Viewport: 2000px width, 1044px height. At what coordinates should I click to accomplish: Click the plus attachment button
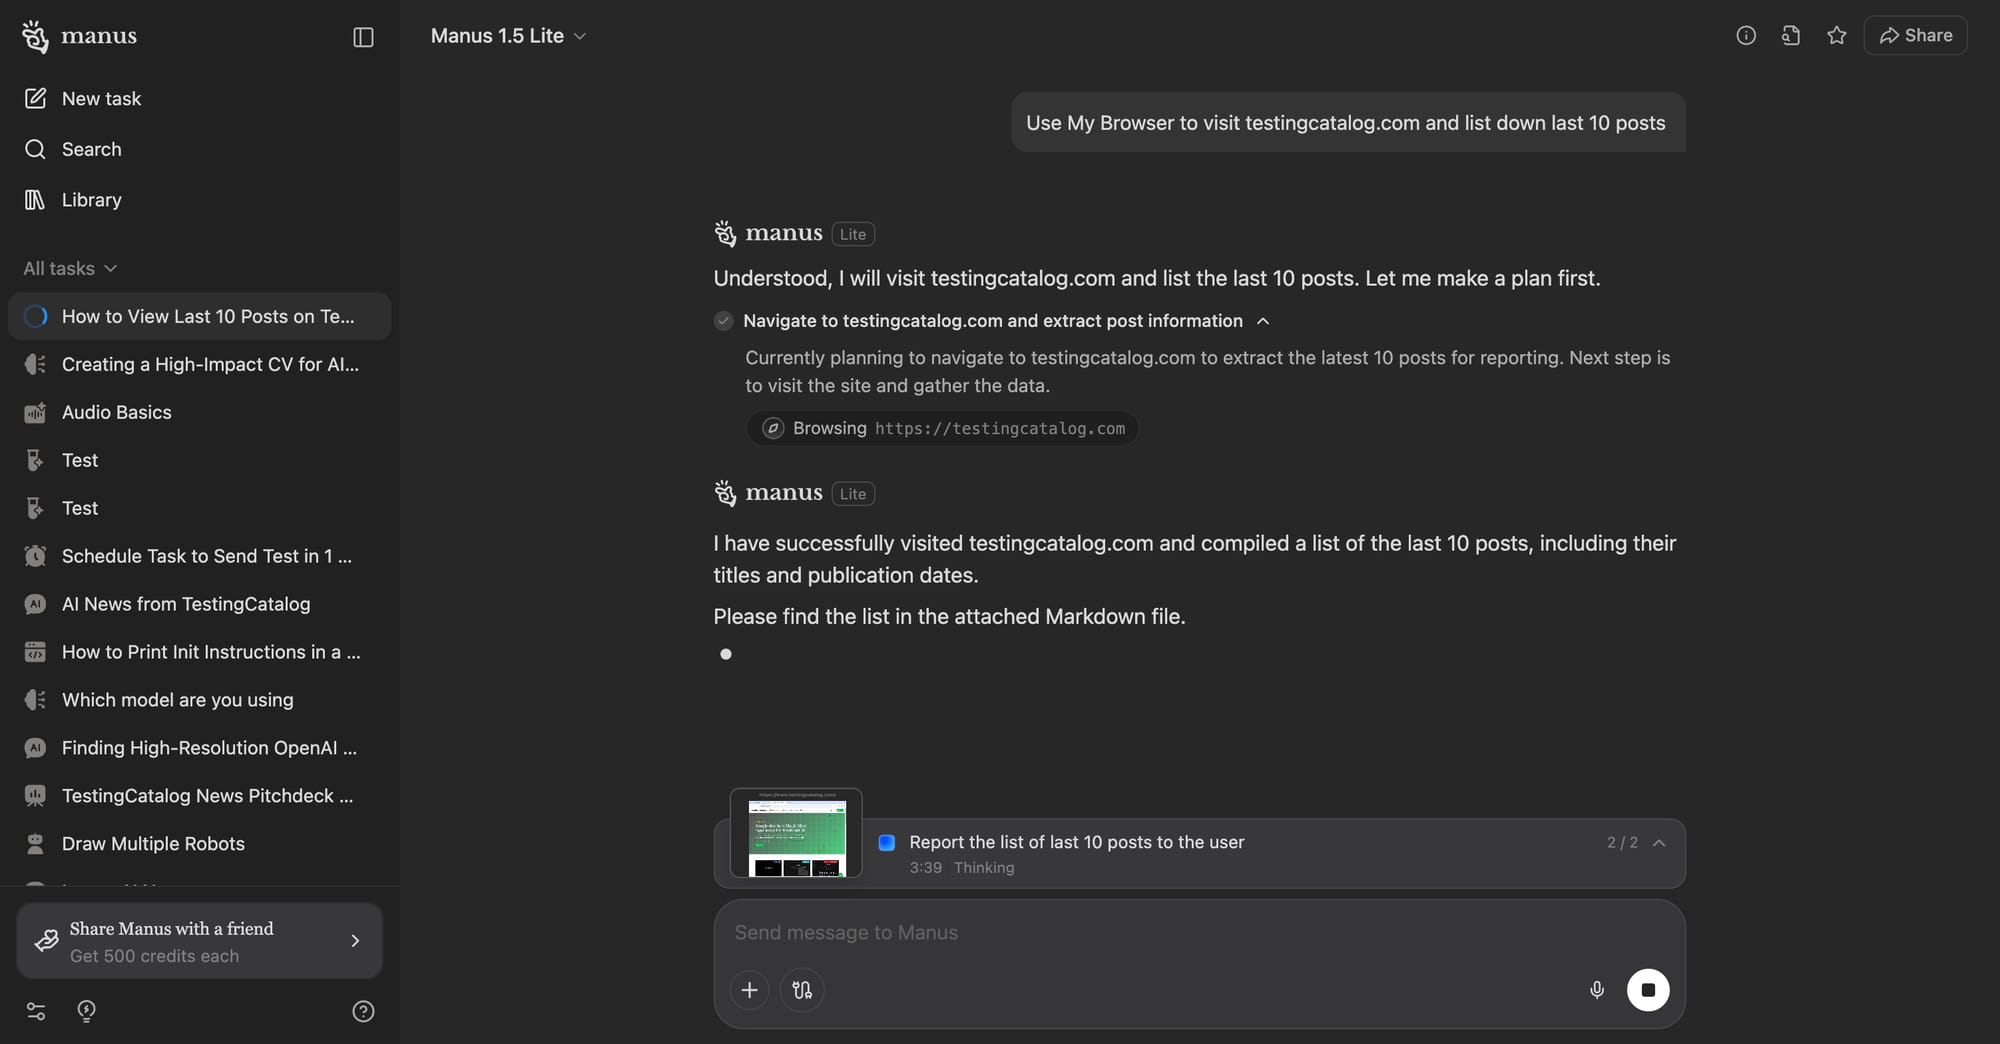click(749, 990)
